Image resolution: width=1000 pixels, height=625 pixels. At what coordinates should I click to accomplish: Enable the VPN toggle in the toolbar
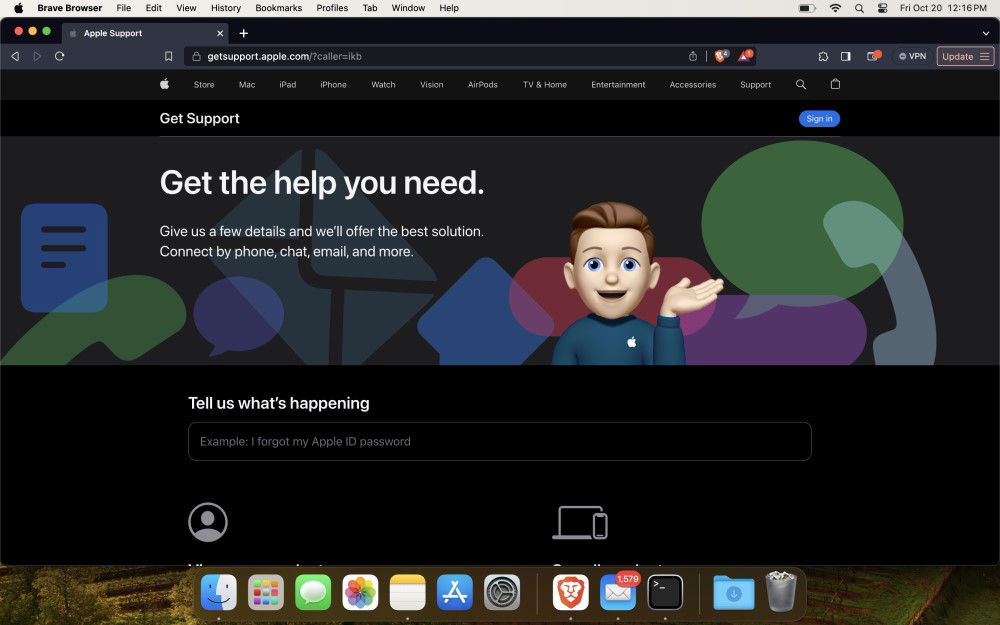[x=912, y=56]
